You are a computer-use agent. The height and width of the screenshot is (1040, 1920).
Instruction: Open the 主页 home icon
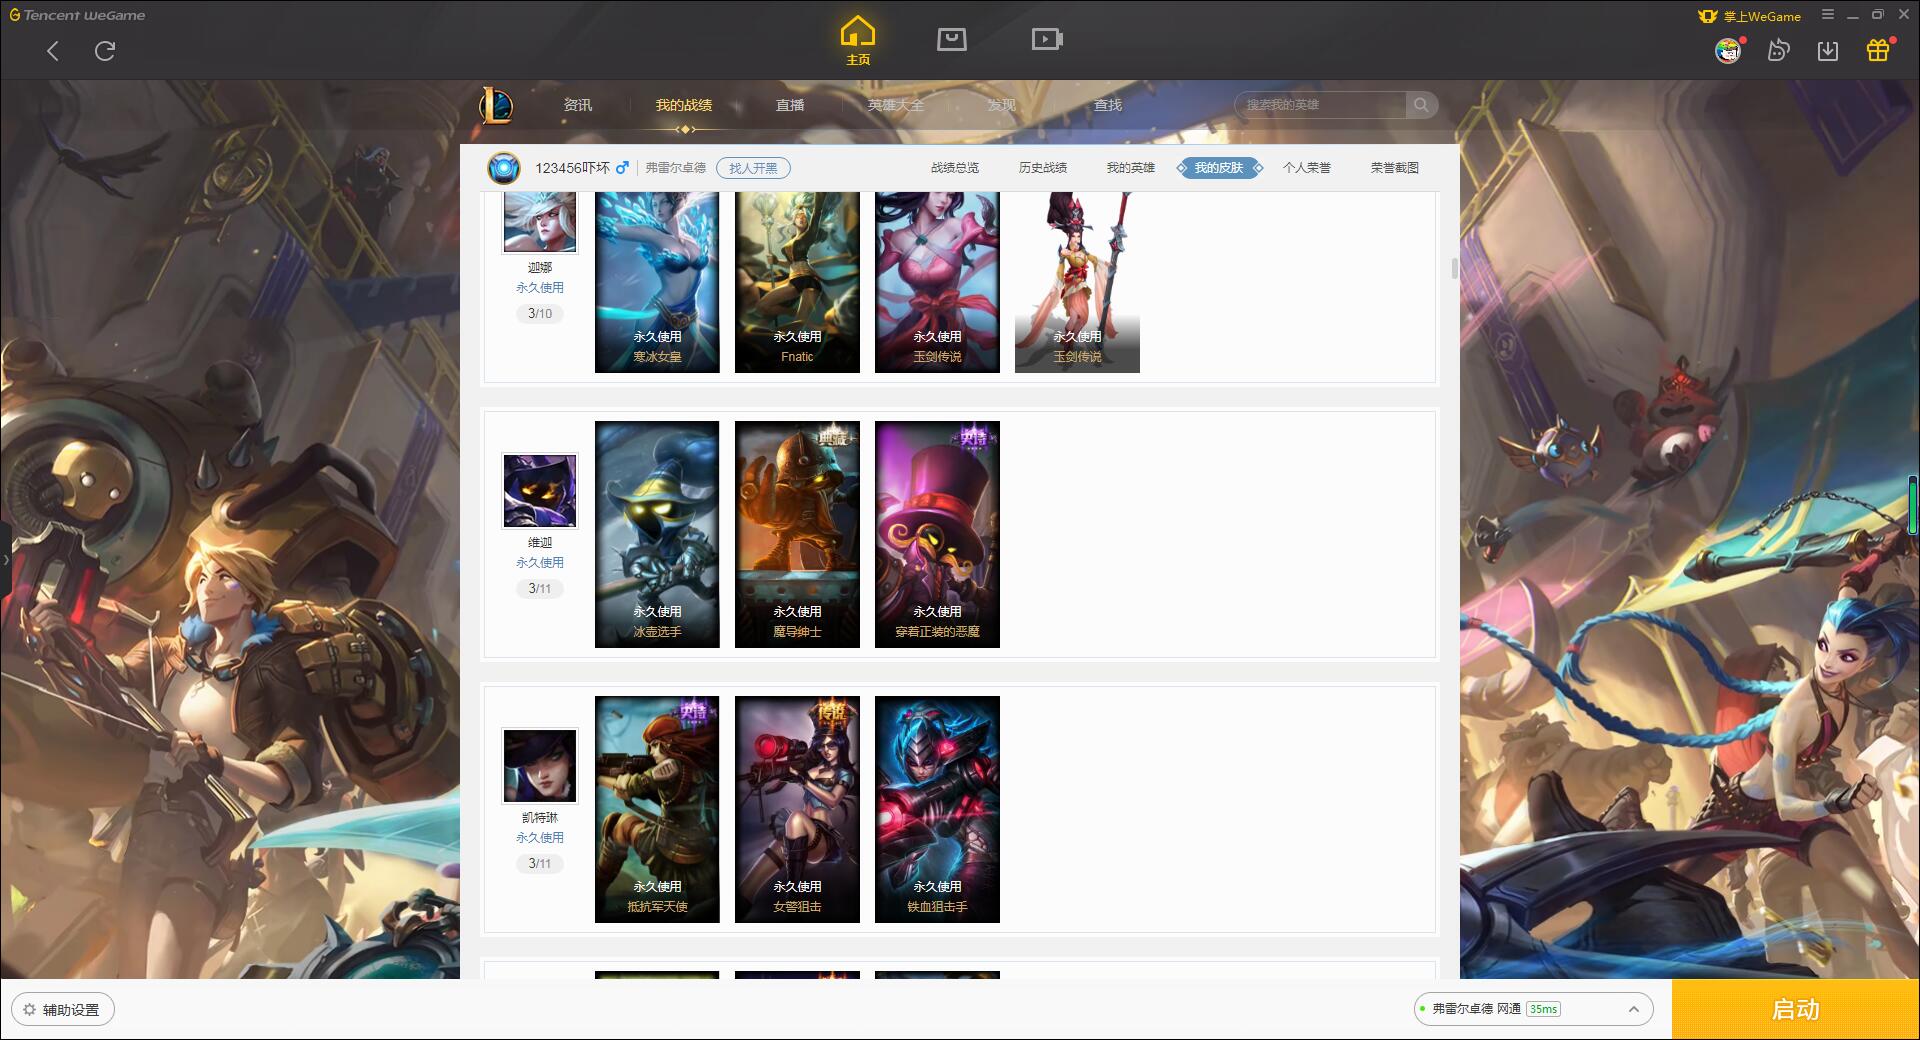pos(858,41)
